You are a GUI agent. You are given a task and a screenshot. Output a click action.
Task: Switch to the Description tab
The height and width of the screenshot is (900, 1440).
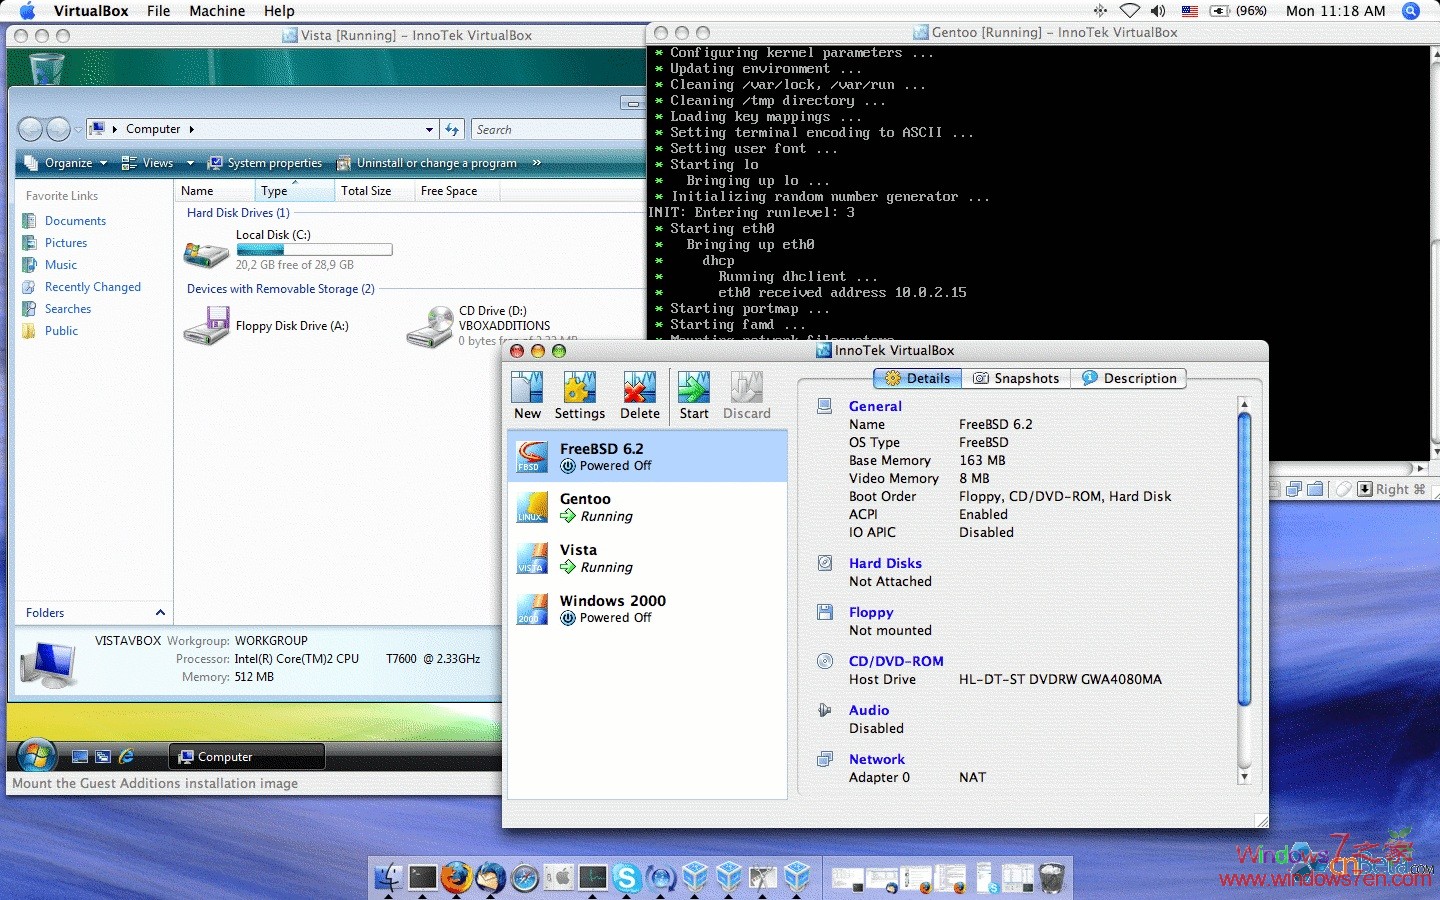click(1129, 378)
